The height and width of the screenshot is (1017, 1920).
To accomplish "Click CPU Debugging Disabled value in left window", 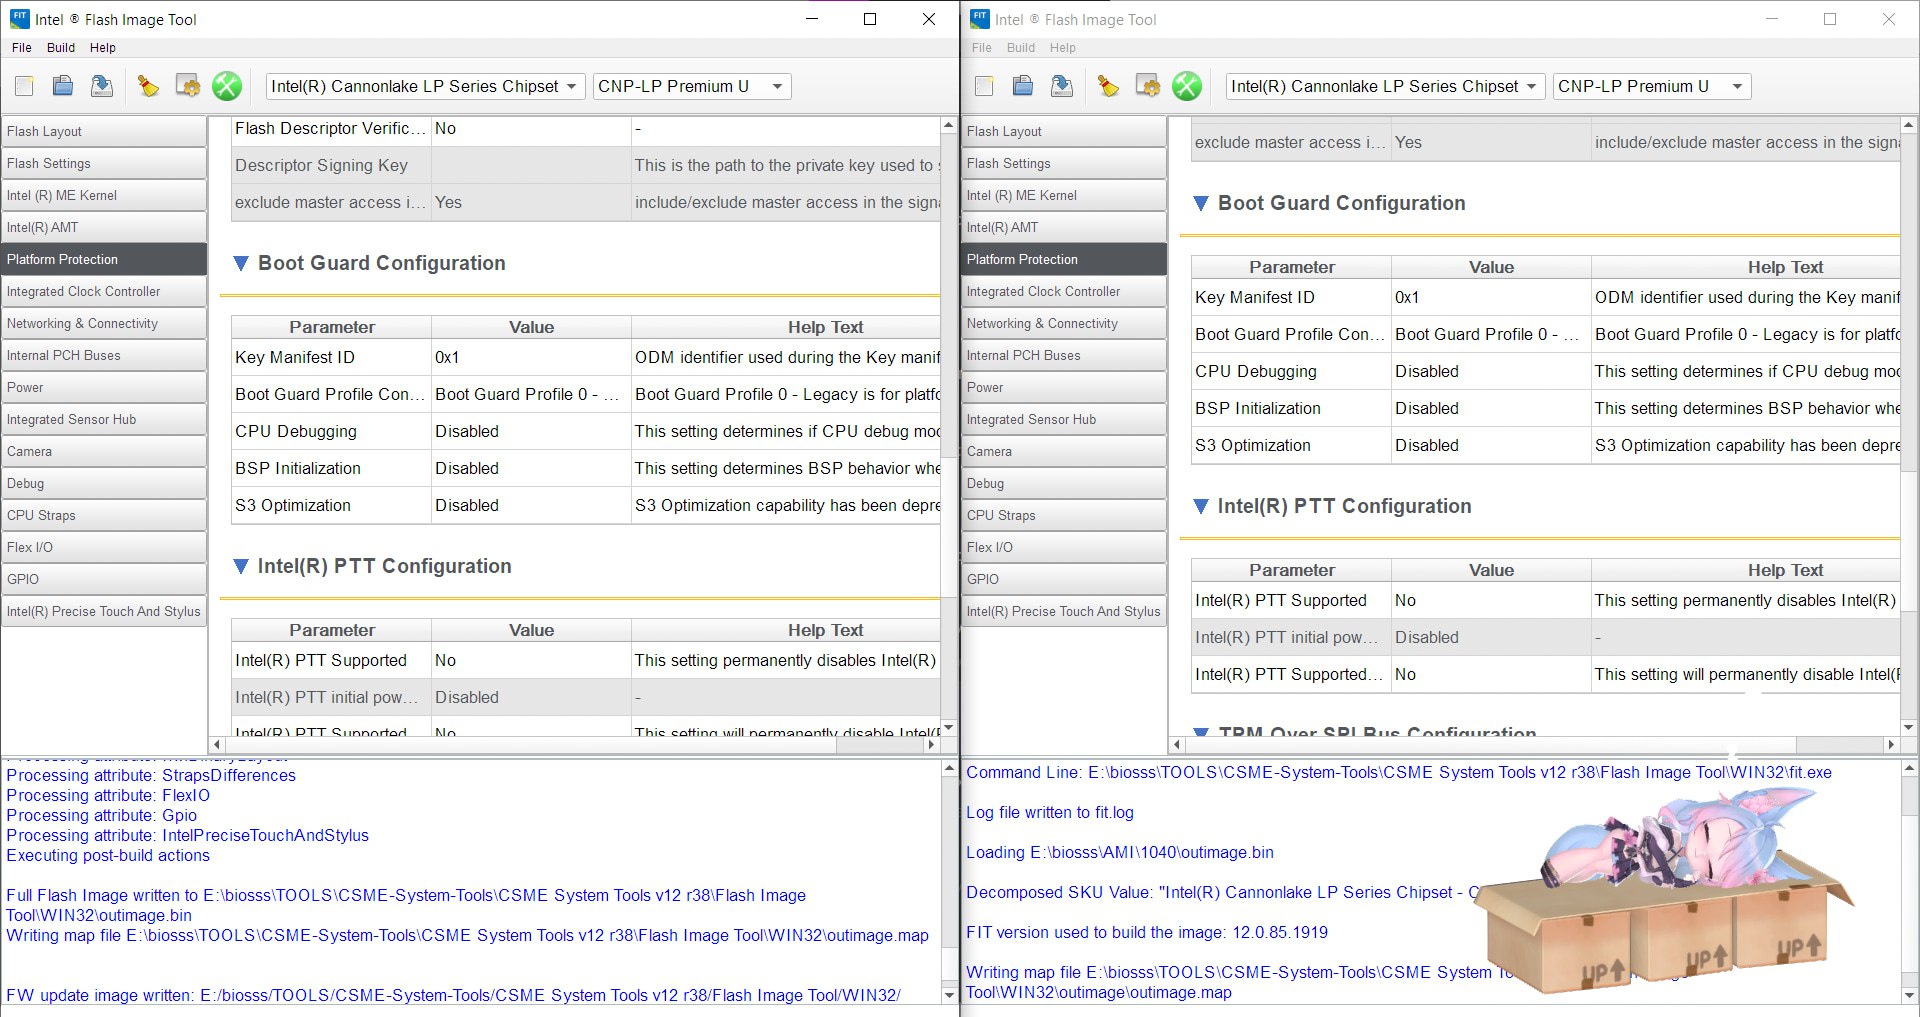I will tap(531, 431).
